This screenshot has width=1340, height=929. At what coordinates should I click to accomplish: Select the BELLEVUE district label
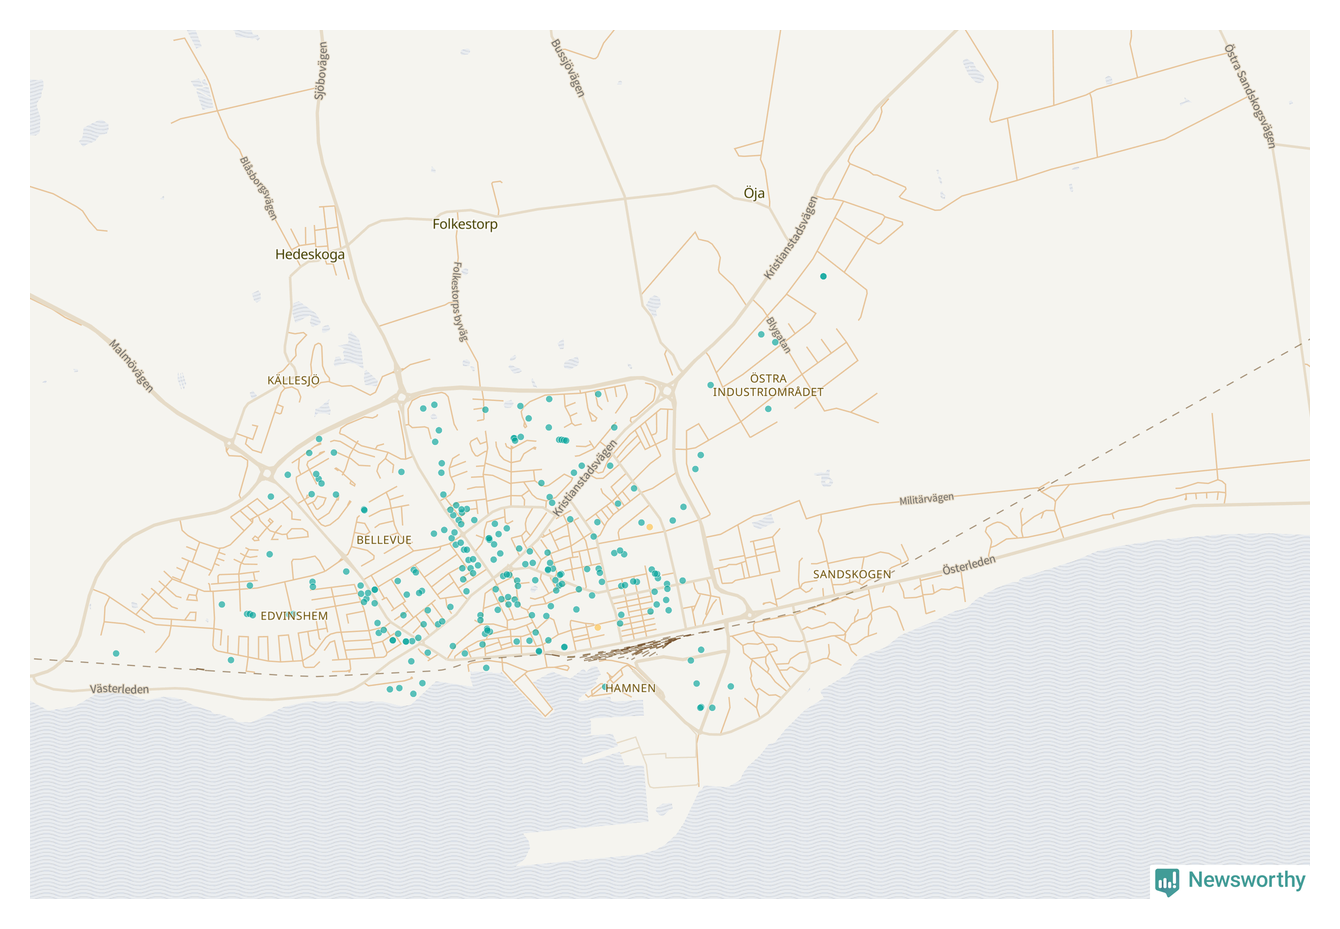pyautogui.click(x=384, y=540)
